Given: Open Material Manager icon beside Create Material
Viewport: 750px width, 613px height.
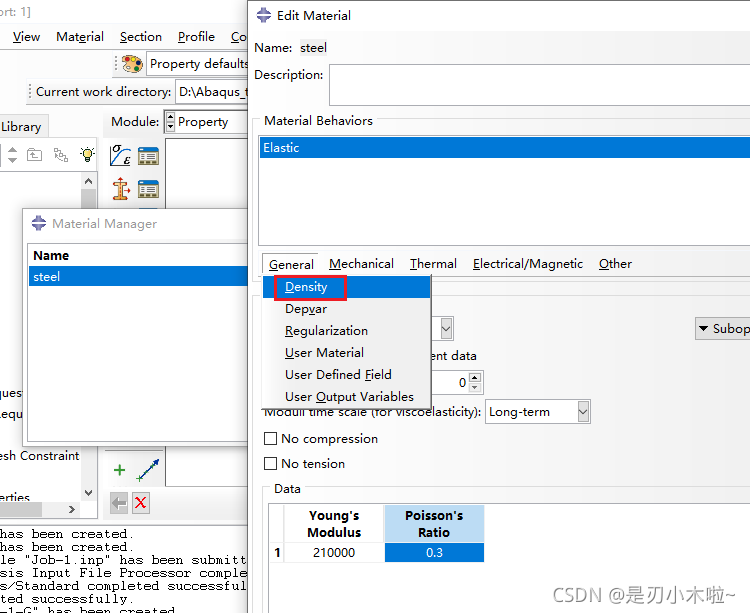Looking at the screenshot, I should pos(148,156).
